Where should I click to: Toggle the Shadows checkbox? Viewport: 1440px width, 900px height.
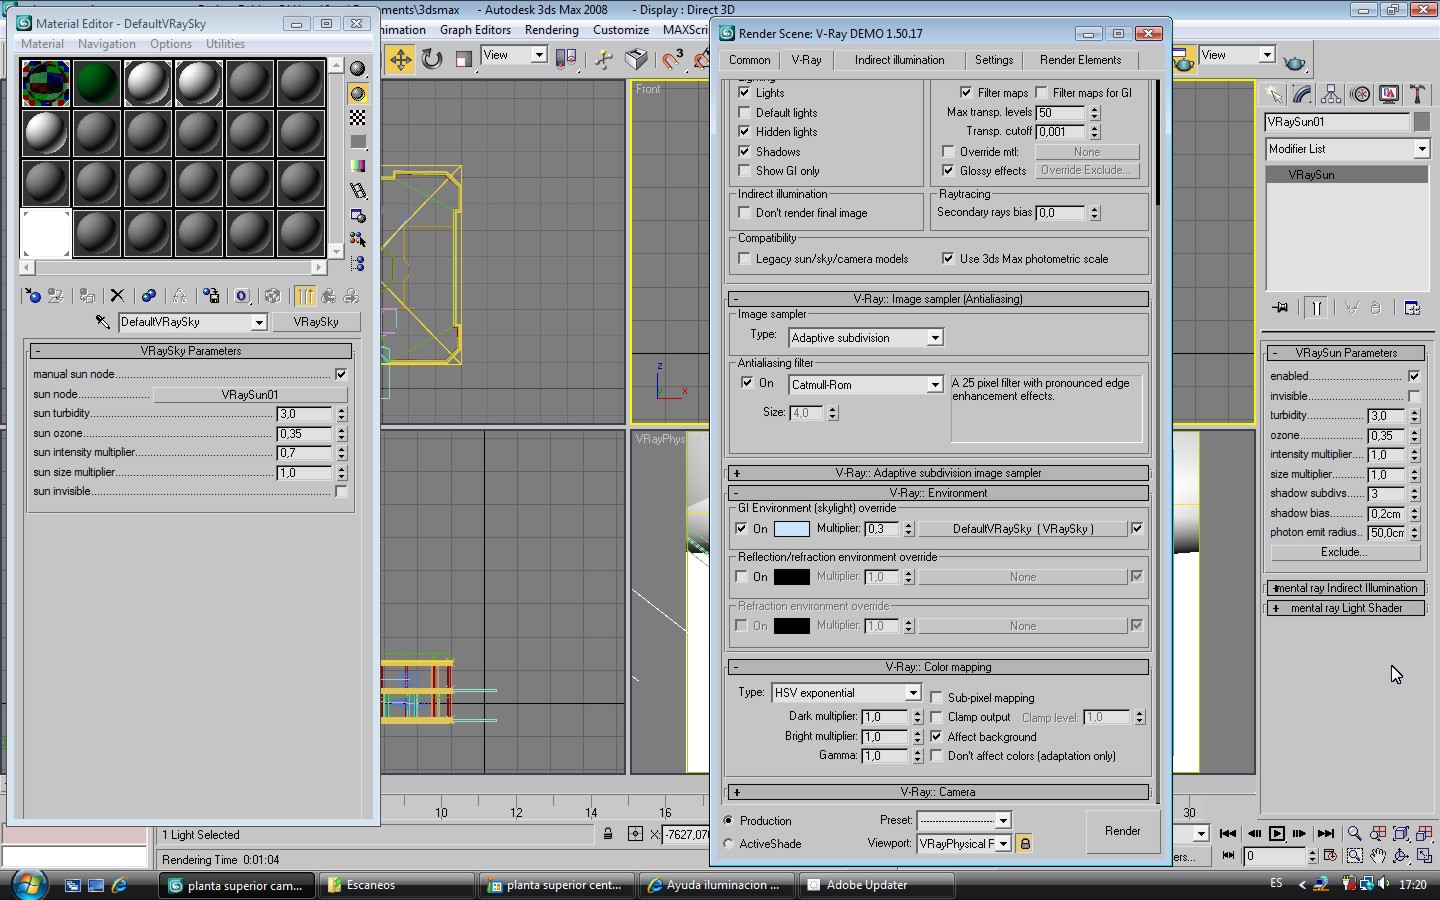(x=744, y=151)
